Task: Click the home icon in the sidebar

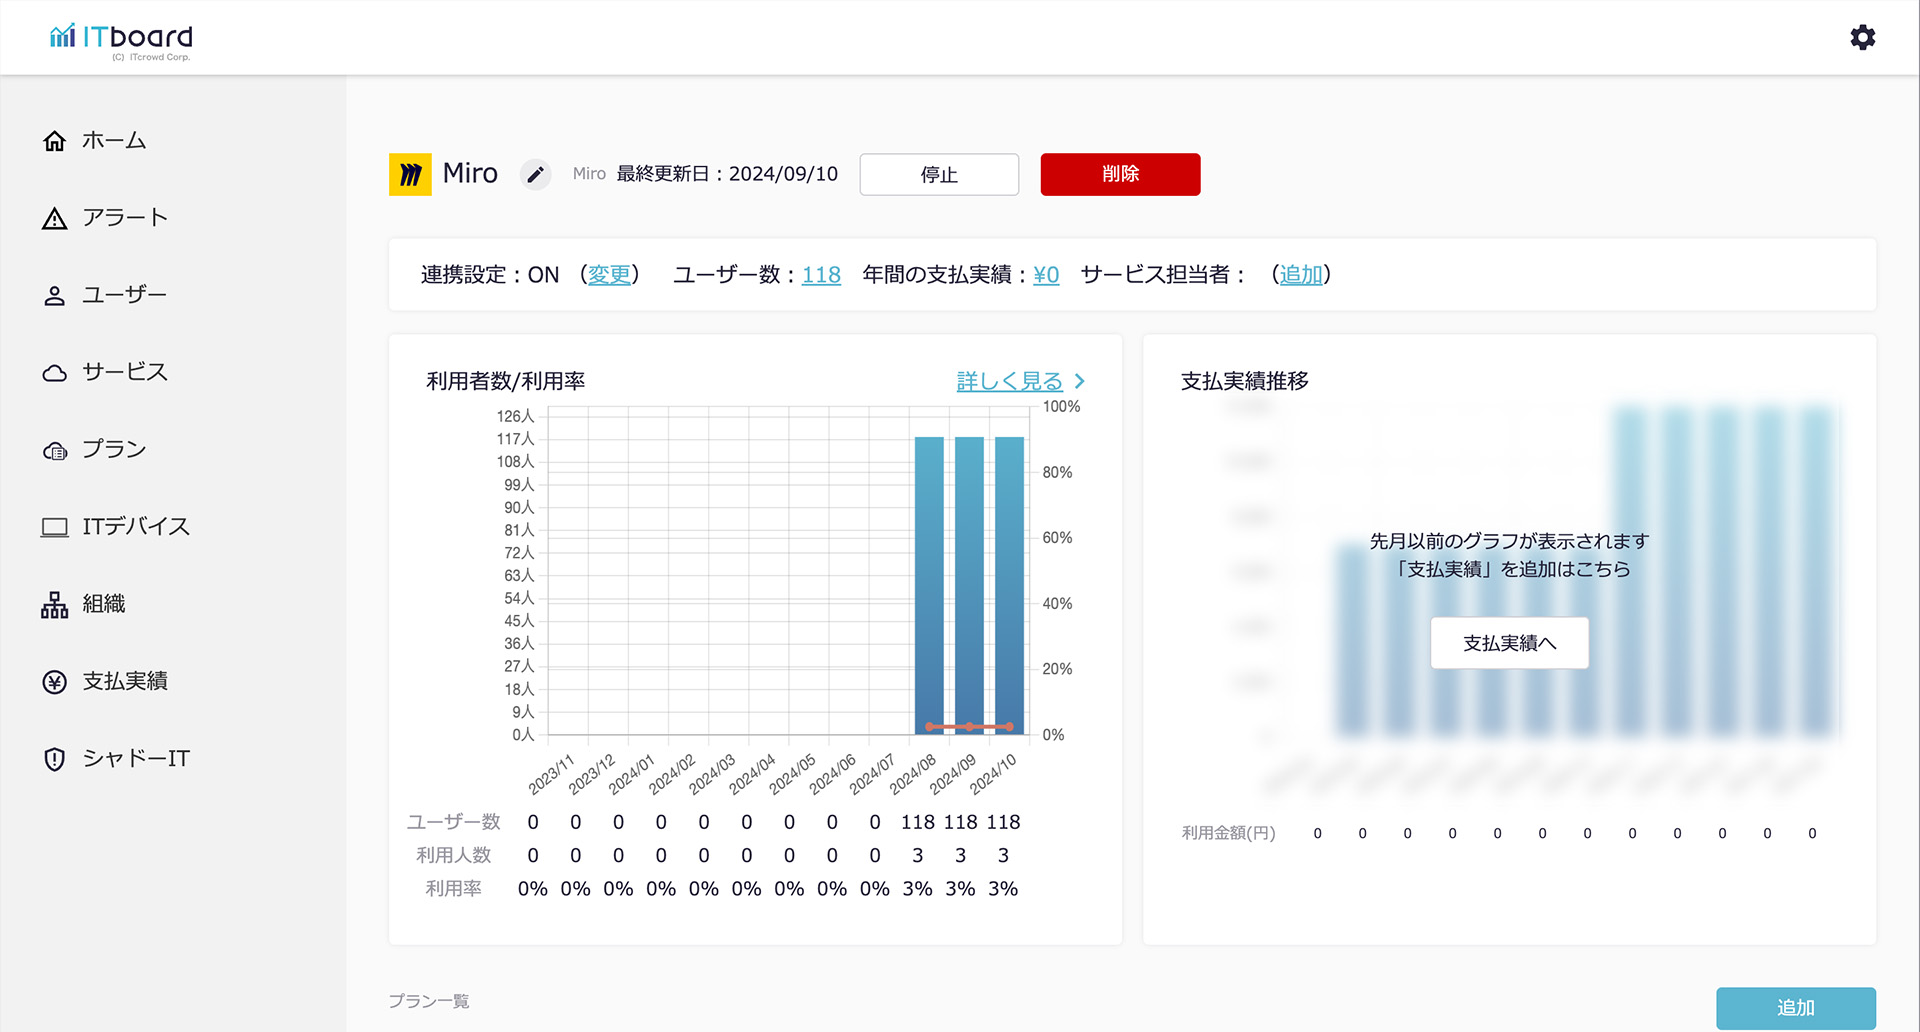Action: (x=55, y=141)
